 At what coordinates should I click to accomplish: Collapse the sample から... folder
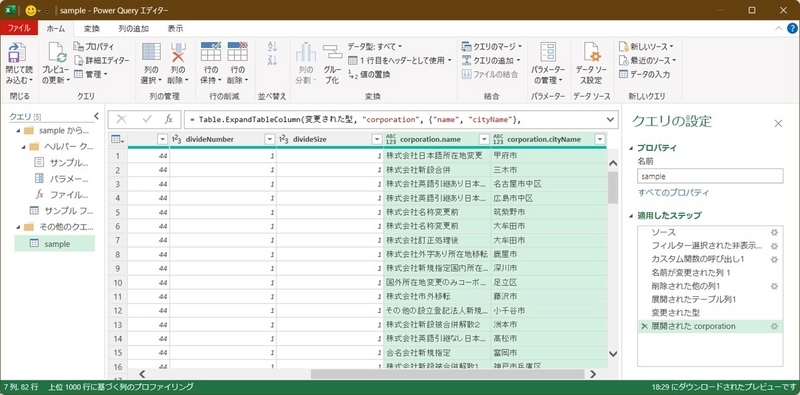tap(18, 131)
